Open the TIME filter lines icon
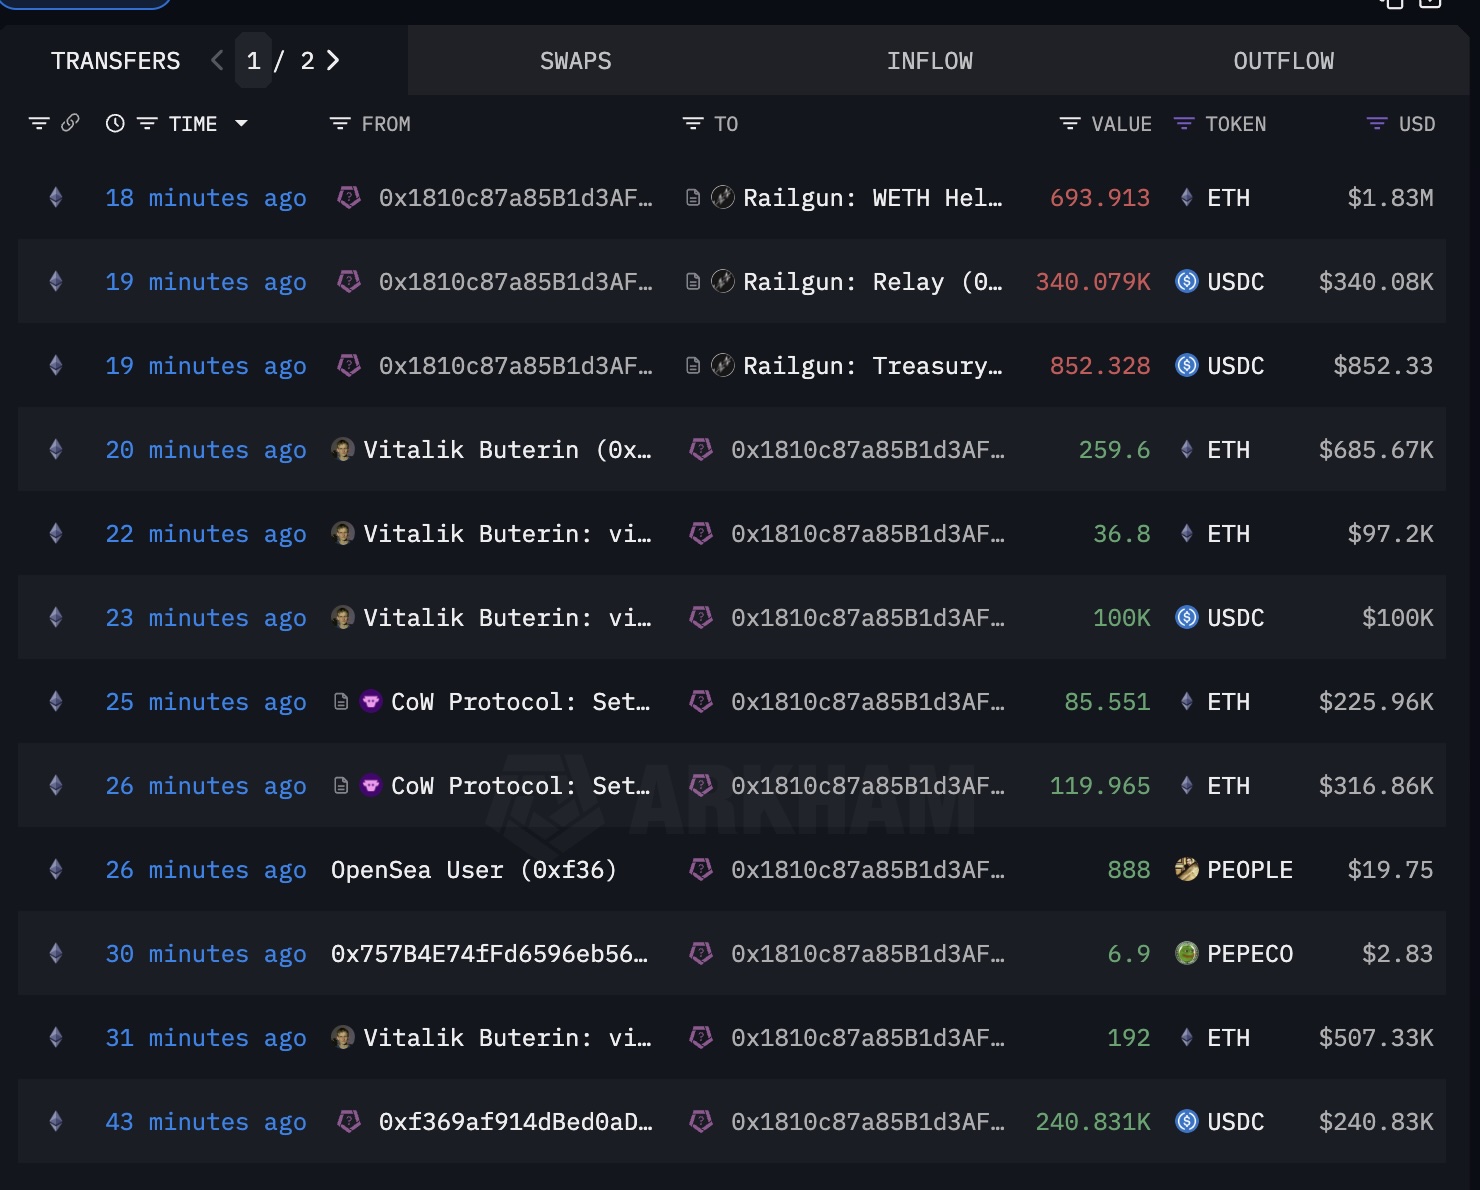This screenshot has width=1480, height=1190. click(147, 124)
